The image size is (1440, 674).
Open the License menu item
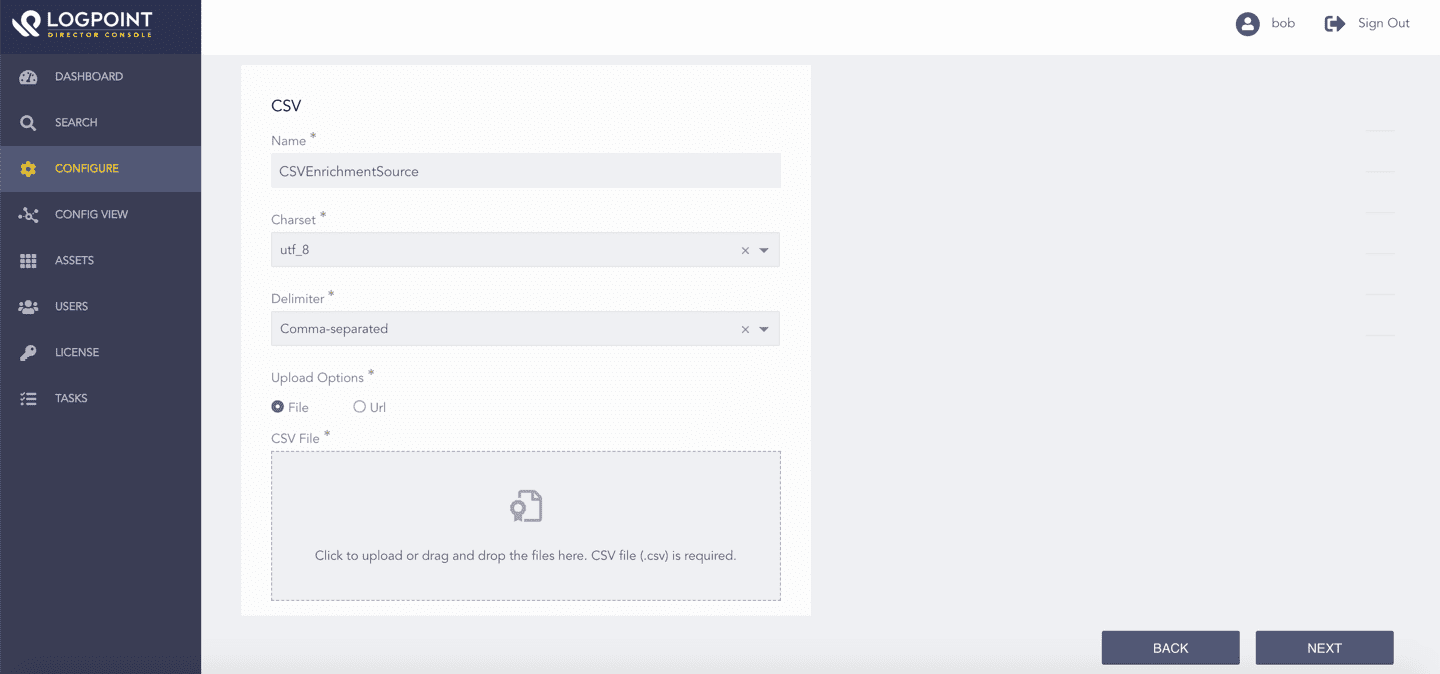click(77, 353)
